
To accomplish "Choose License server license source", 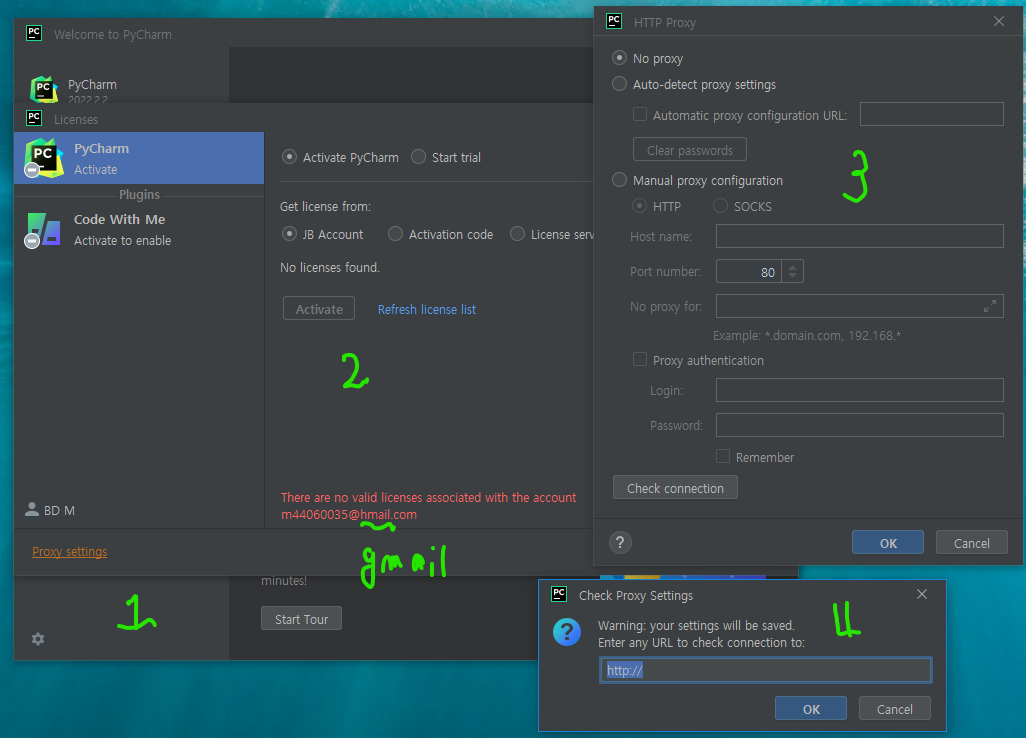I will click(517, 234).
